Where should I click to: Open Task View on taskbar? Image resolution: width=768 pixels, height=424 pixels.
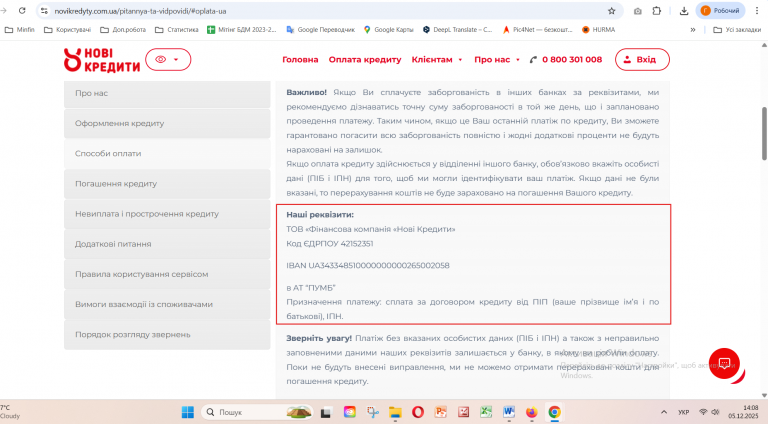click(325, 412)
